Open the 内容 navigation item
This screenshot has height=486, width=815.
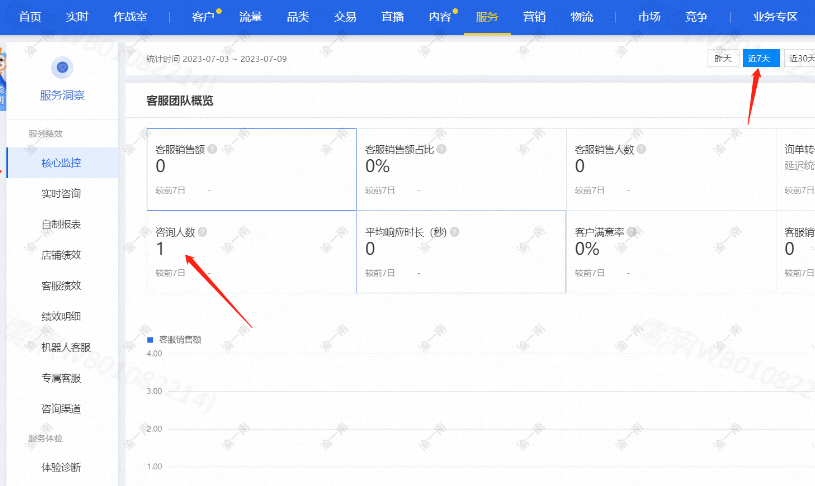tap(440, 17)
